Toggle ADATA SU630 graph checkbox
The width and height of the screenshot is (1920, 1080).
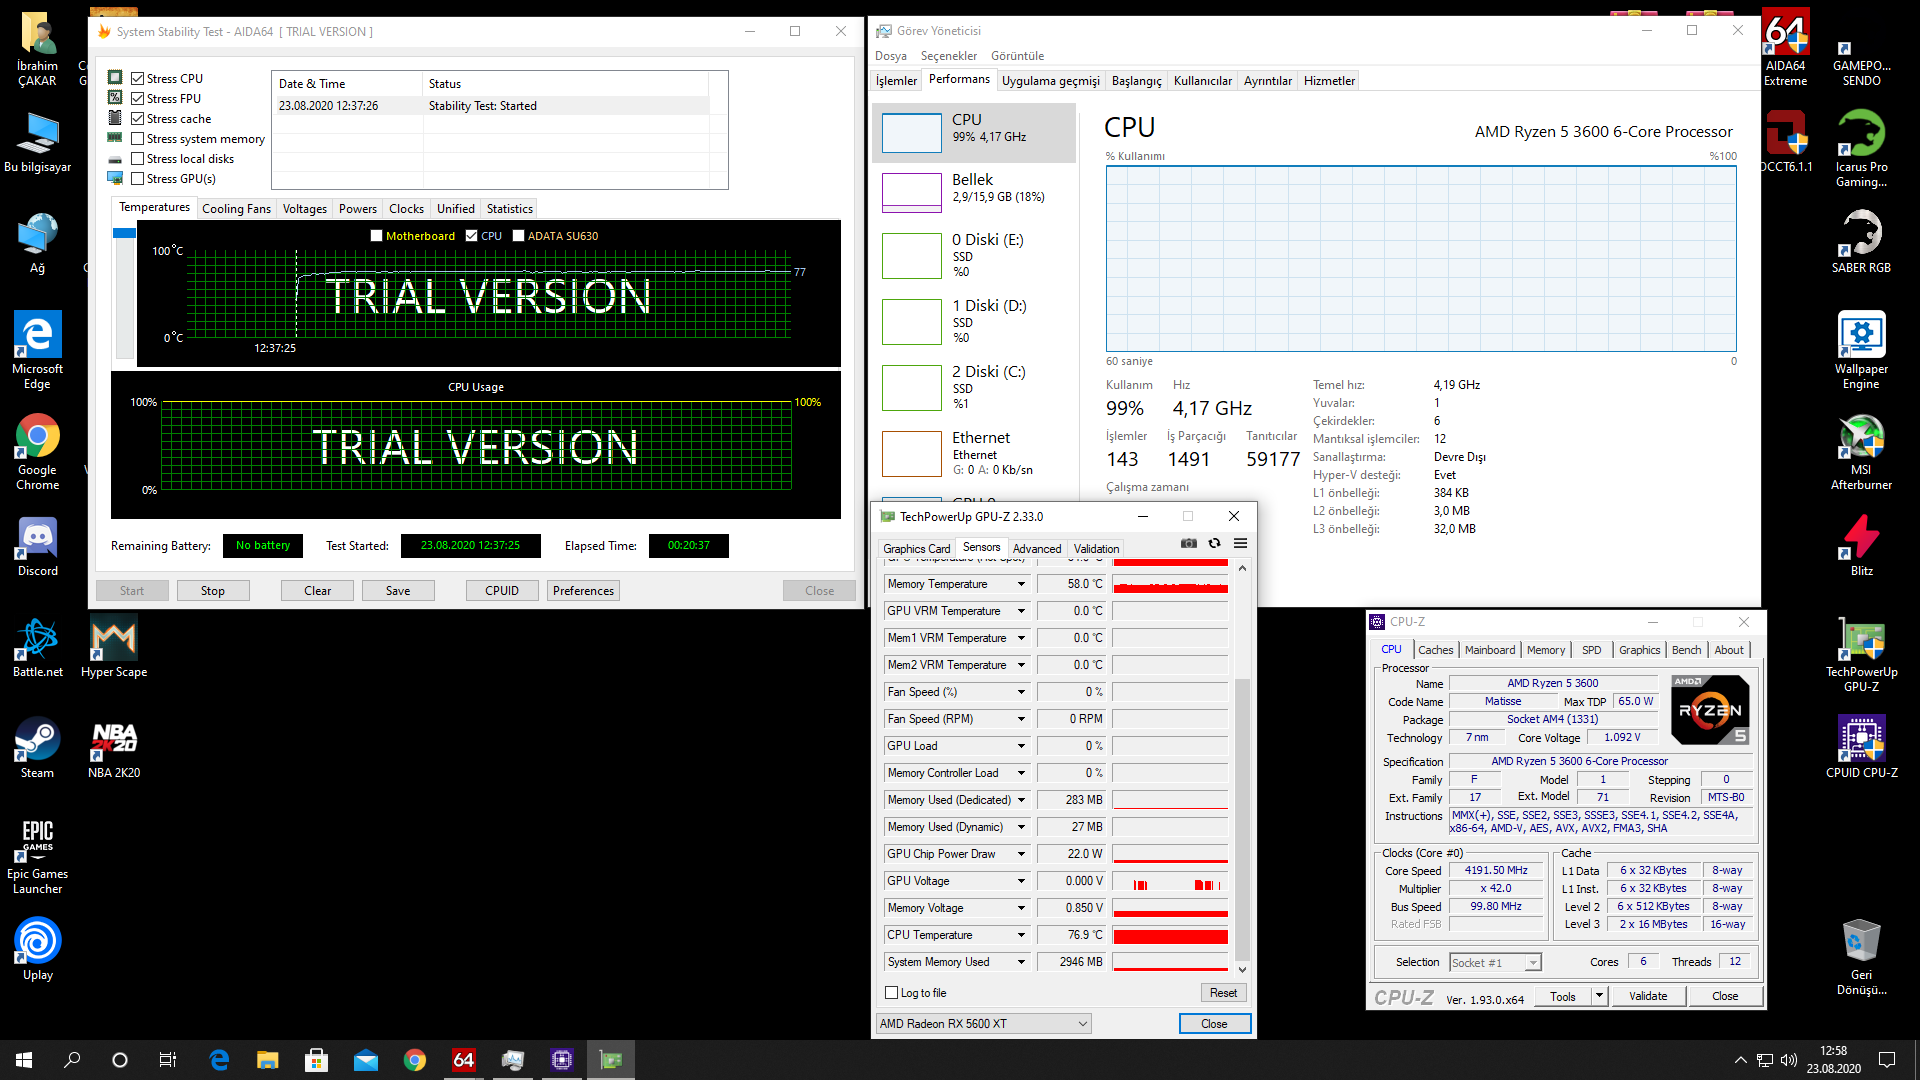[x=518, y=236]
